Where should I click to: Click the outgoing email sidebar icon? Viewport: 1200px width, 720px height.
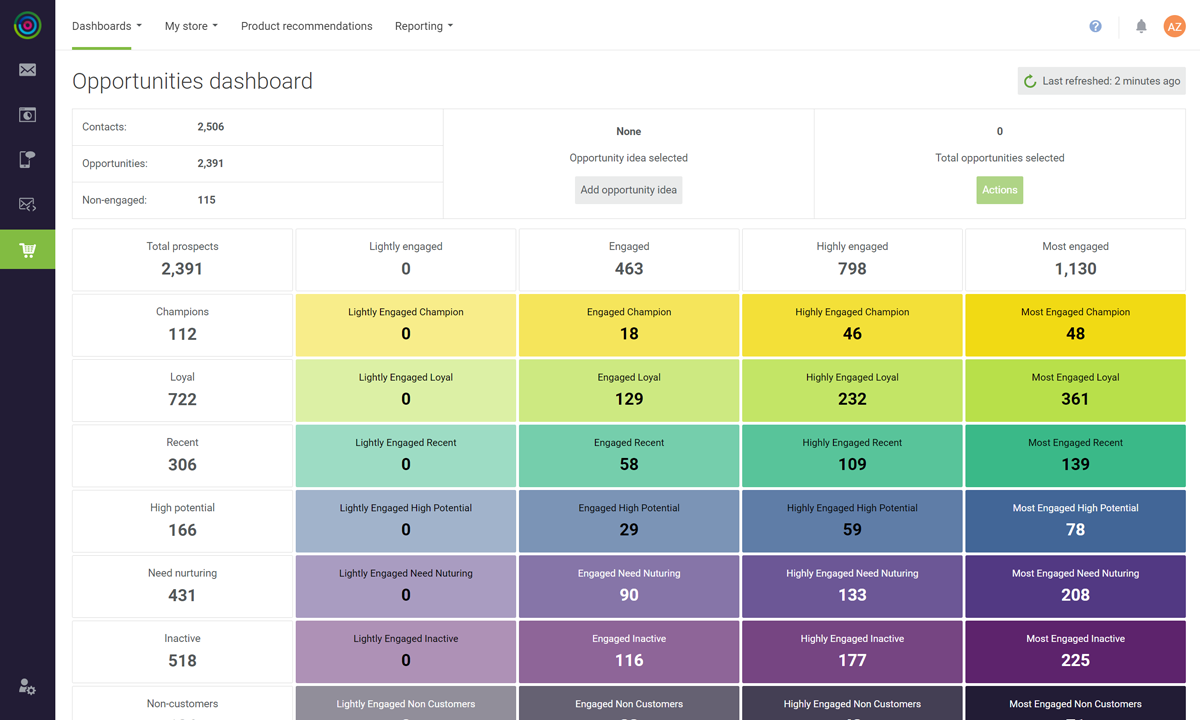27,204
